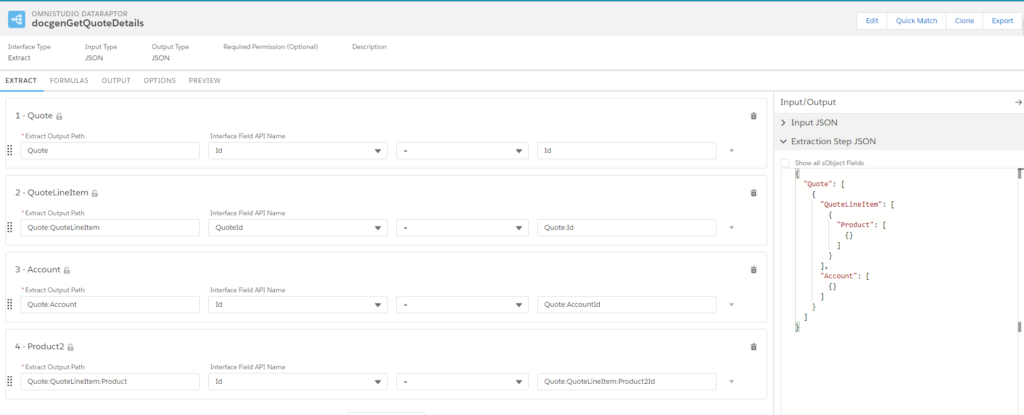Click lock icon beside Product2
This screenshot has height=415, width=1024.
[71, 347]
